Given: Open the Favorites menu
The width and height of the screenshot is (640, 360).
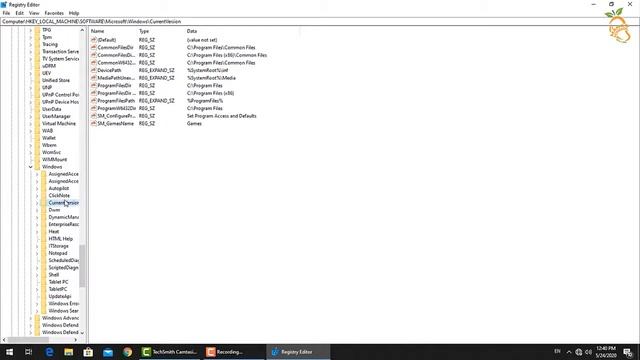Looking at the screenshot, I should [54, 13].
